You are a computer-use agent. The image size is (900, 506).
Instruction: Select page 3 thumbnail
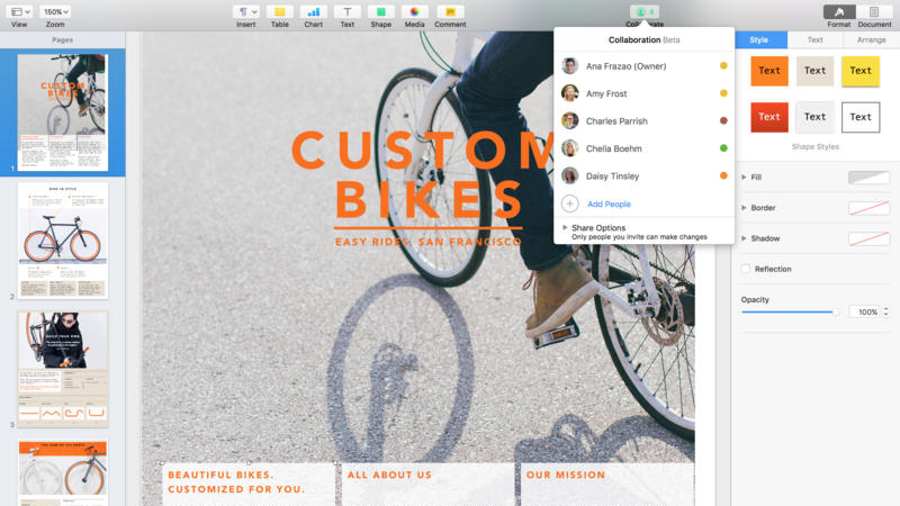pyautogui.click(x=63, y=369)
